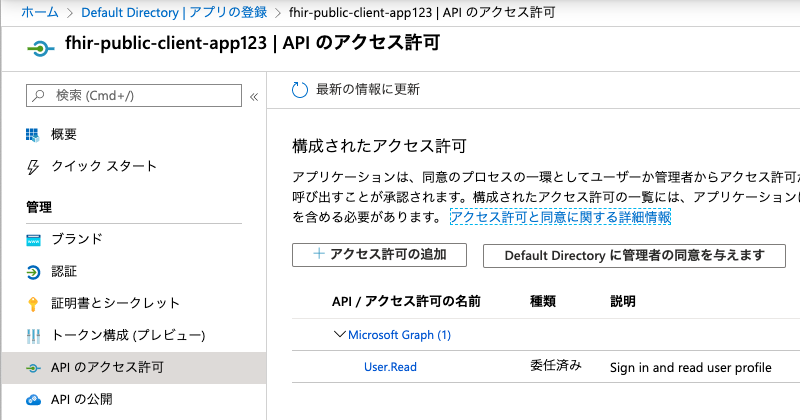Open アクセス許可と同意に関する詳細情報 link
The height and width of the screenshot is (420, 800).
pos(560,217)
